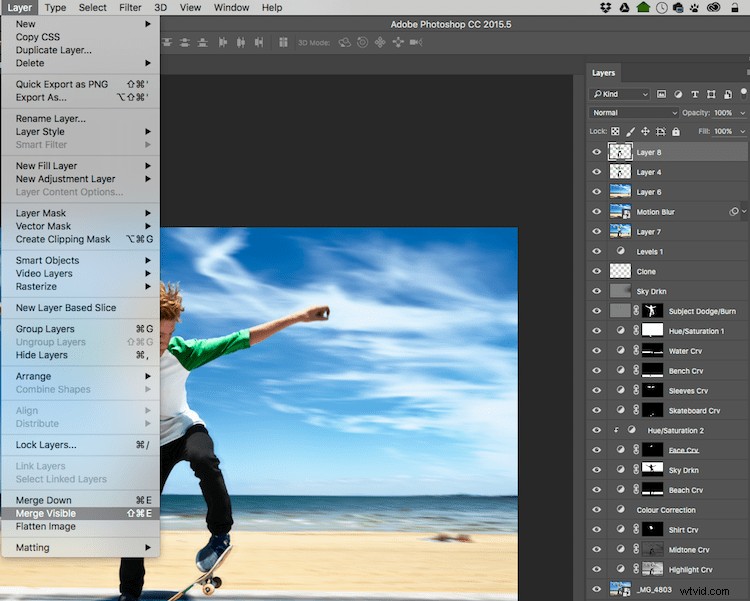The image size is (750, 601).
Task: Hide the Subject Dodge/Burn layer
Action: coord(596,311)
